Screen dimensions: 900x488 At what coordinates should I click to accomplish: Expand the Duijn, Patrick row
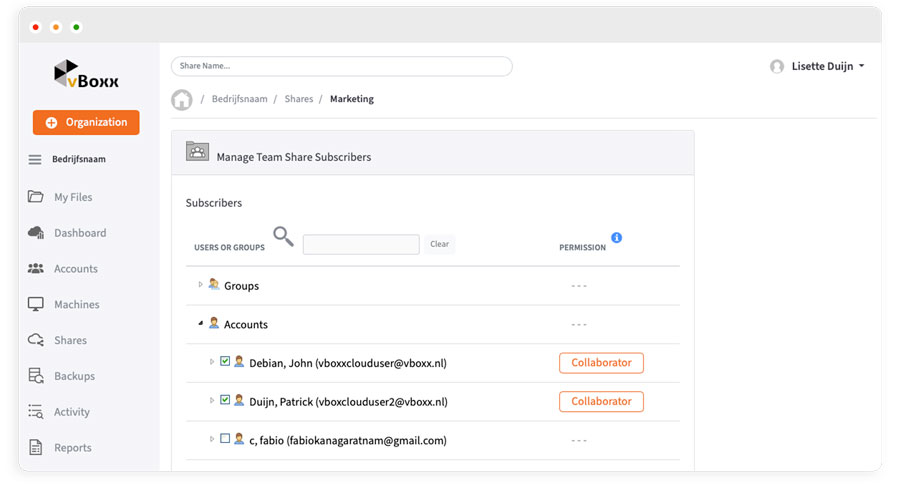[x=212, y=400]
